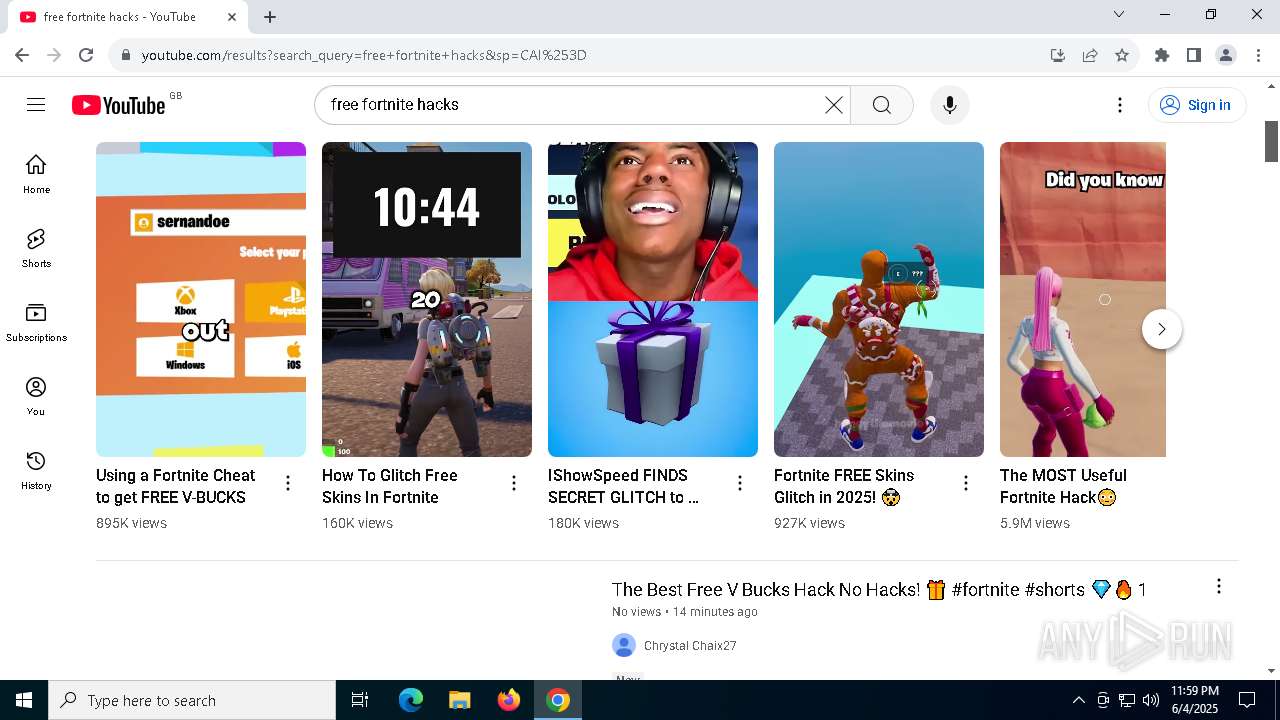Open options for 'Using a Fortnite Cheat' short
Image resolution: width=1280 pixels, height=720 pixels.
288,484
